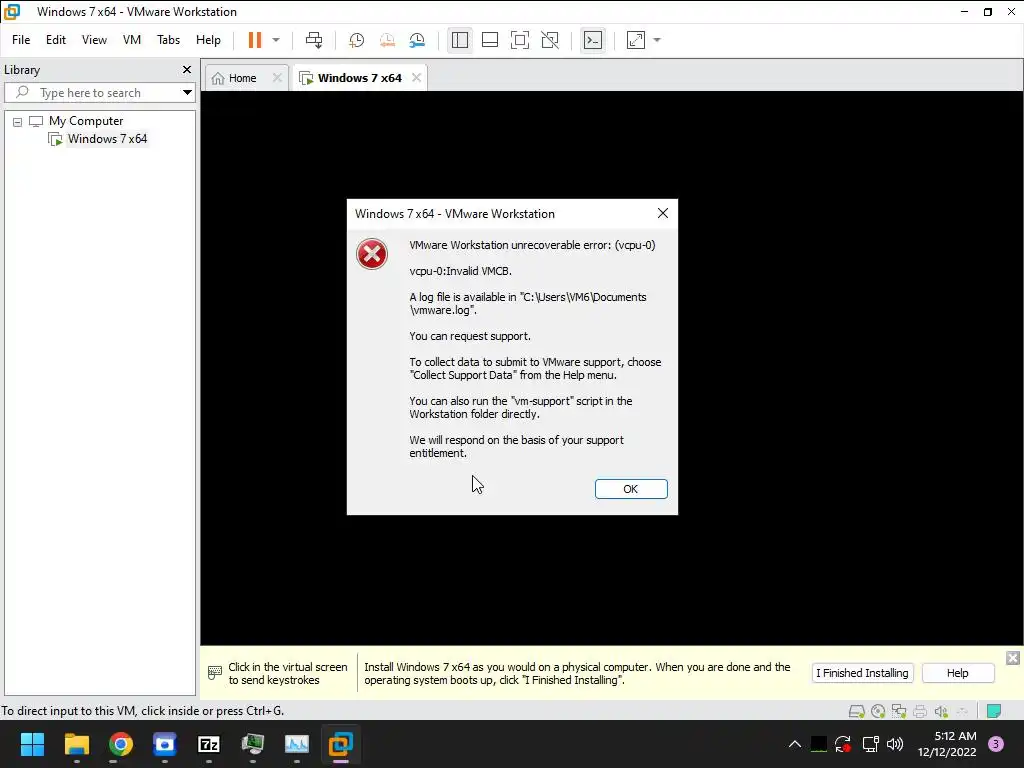Click the VMware title bar app icon
The width and height of the screenshot is (1024, 768).
[x=12, y=12]
